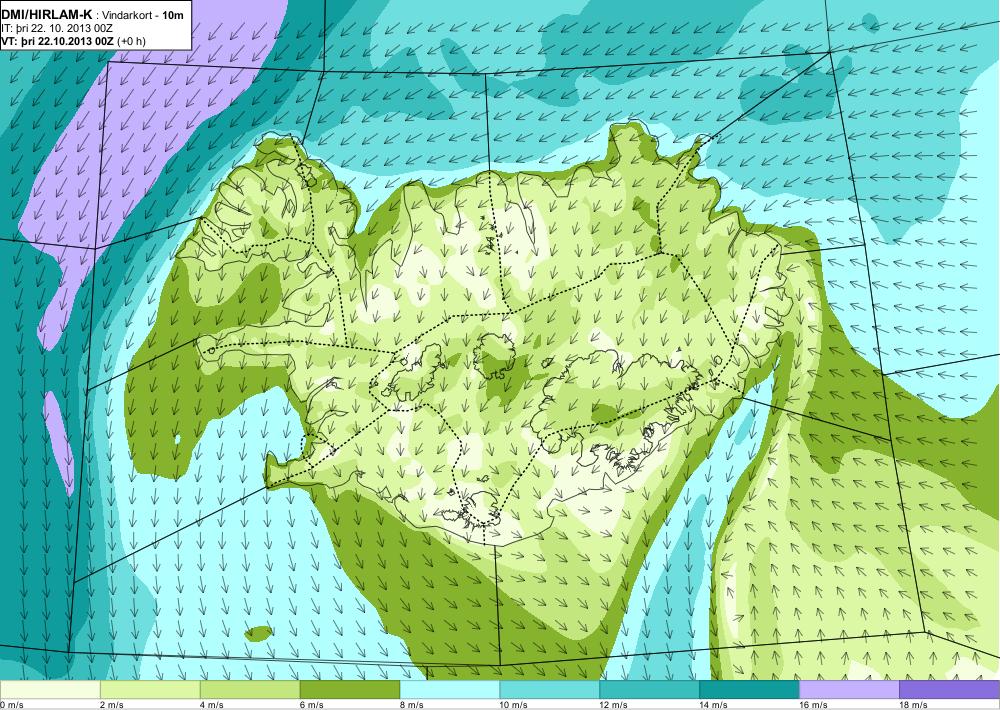This screenshot has height=710, width=1000.
Task: Click the 'VT: þri 22.10.2013 00Z' line
Action: tap(57, 41)
